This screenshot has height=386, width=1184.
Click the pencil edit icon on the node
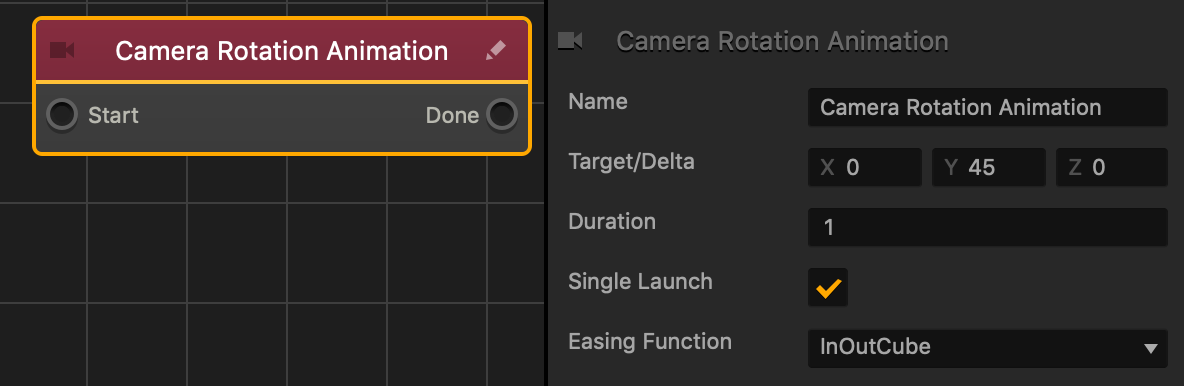495,51
